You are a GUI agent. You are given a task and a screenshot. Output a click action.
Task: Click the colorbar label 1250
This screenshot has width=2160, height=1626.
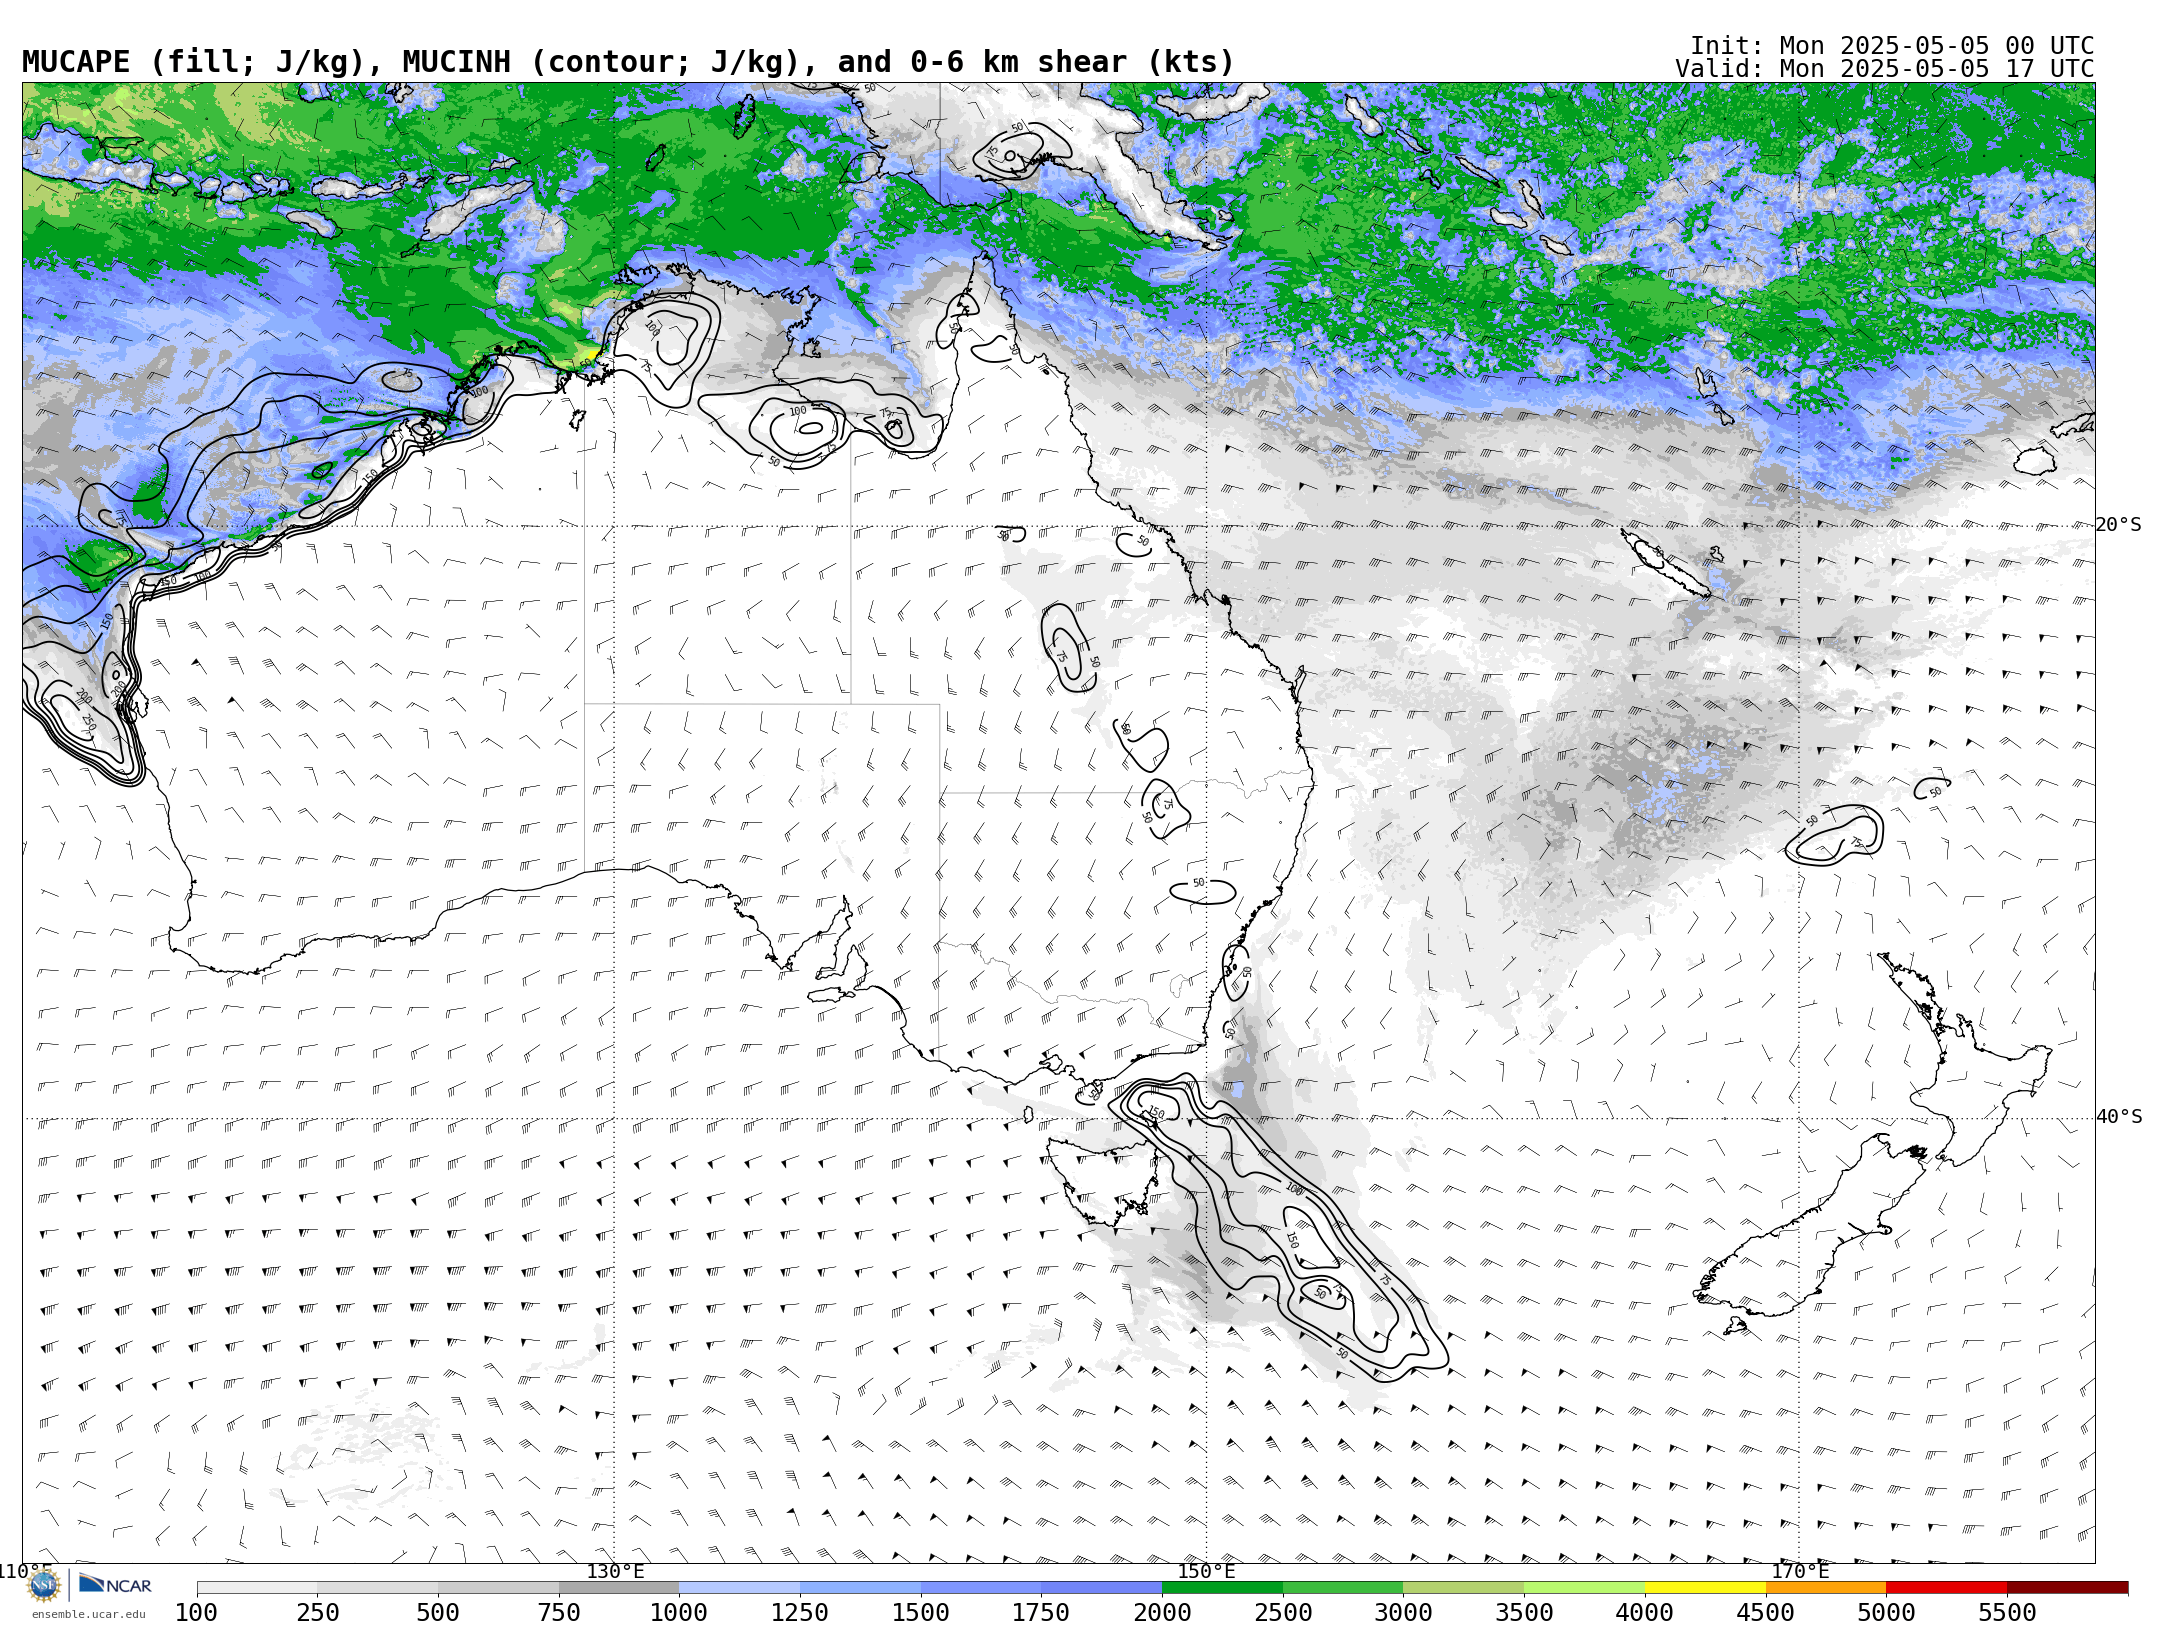(800, 1613)
